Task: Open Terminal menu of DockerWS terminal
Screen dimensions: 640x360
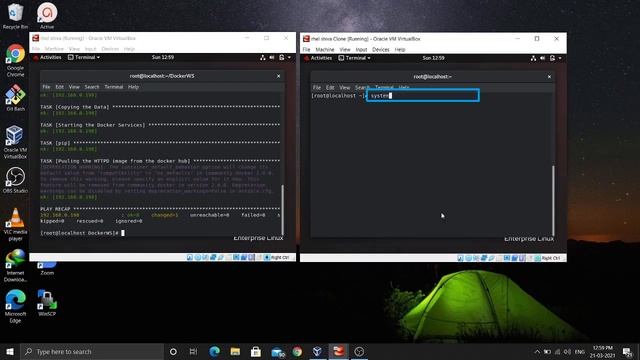Action: pyautogui.click(x=113, y=87)
